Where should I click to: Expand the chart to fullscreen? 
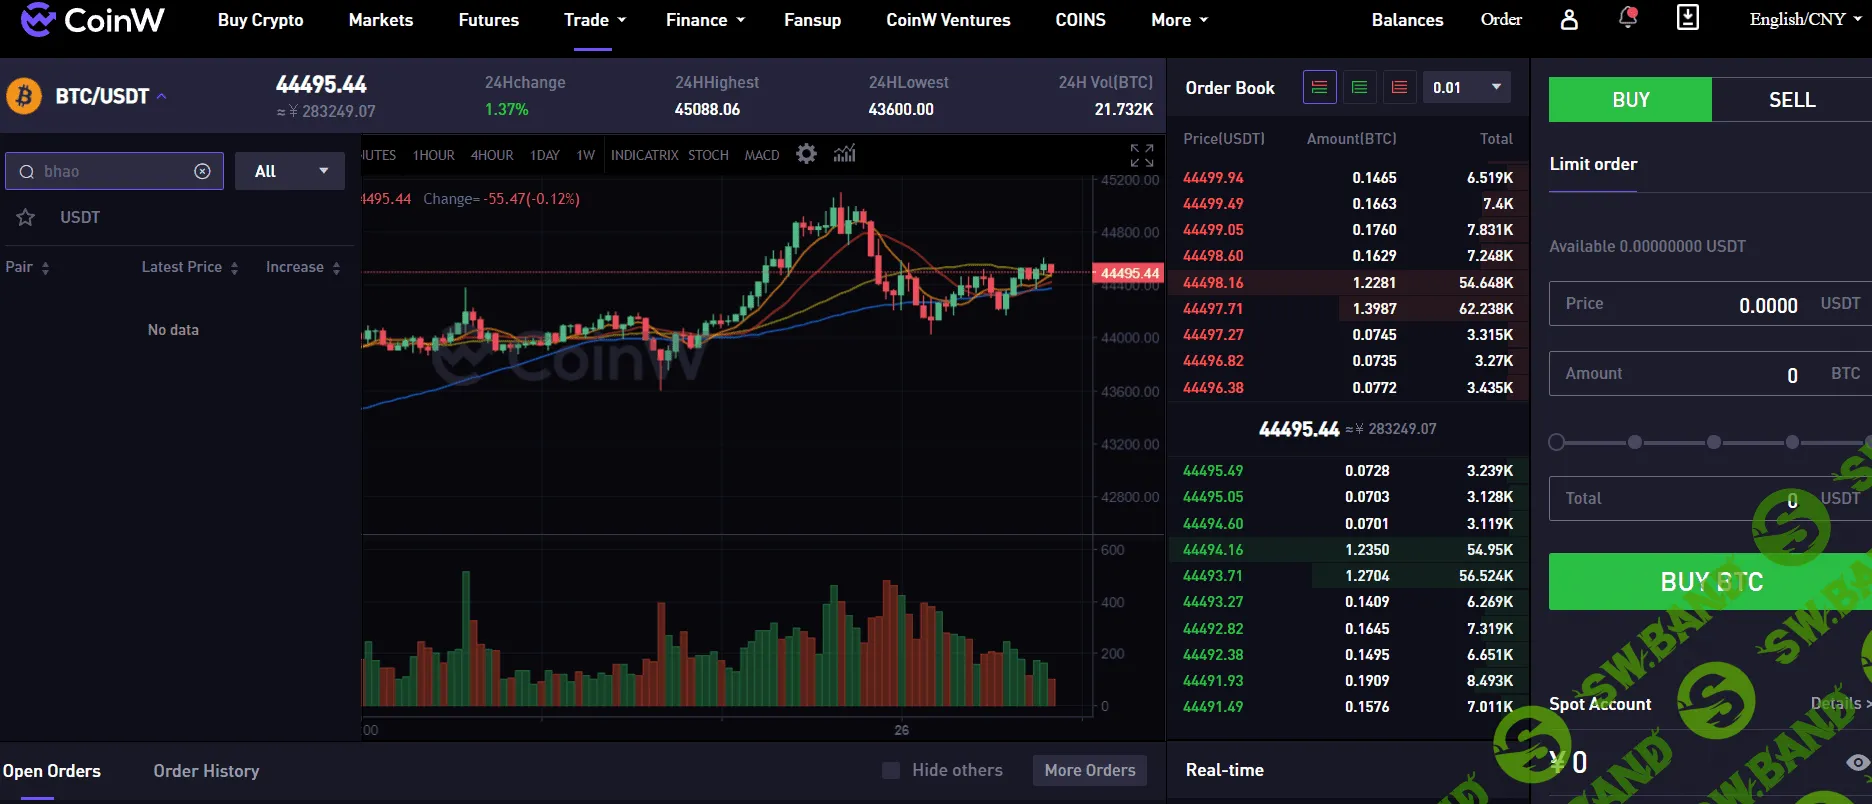tap(1141, 155)
